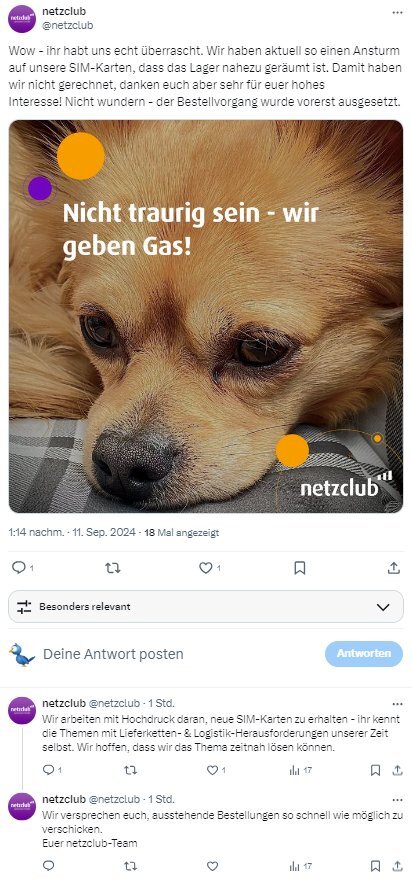The height and width of the screenshot is (879, 412).
Task: Share the main tweet via the share icon
Action: click(x=394, y=568)
